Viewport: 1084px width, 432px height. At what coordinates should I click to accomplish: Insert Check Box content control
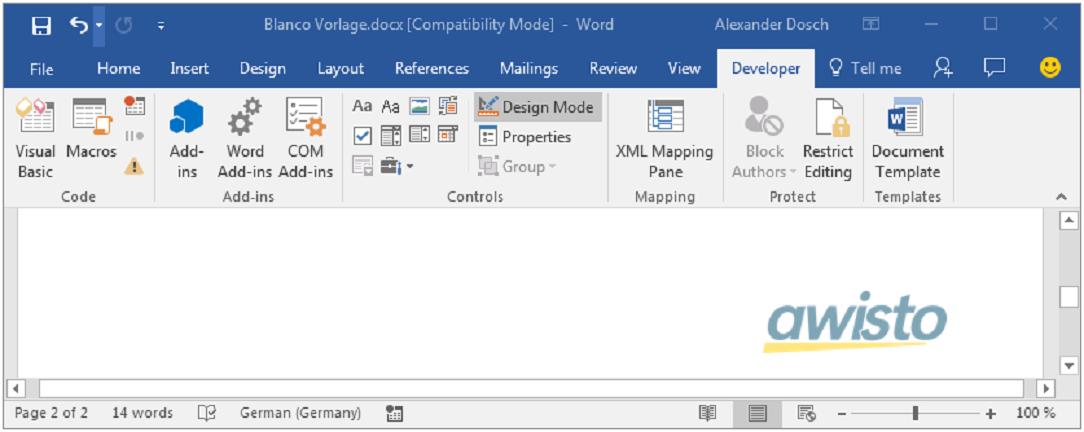(362, 135)
